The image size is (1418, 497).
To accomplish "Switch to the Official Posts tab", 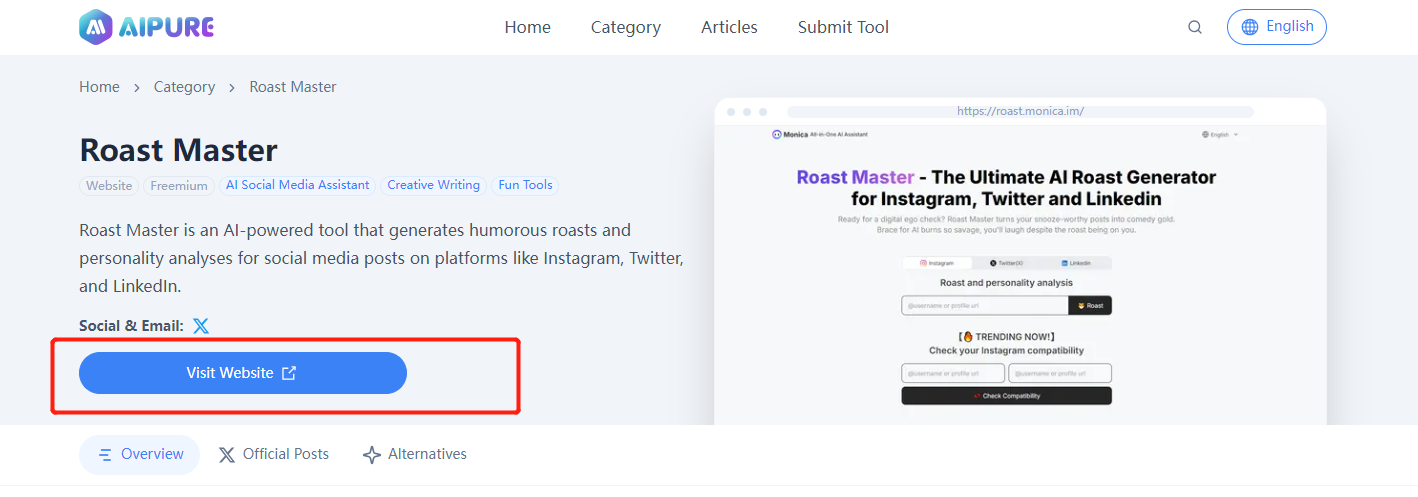I will 273,455.
